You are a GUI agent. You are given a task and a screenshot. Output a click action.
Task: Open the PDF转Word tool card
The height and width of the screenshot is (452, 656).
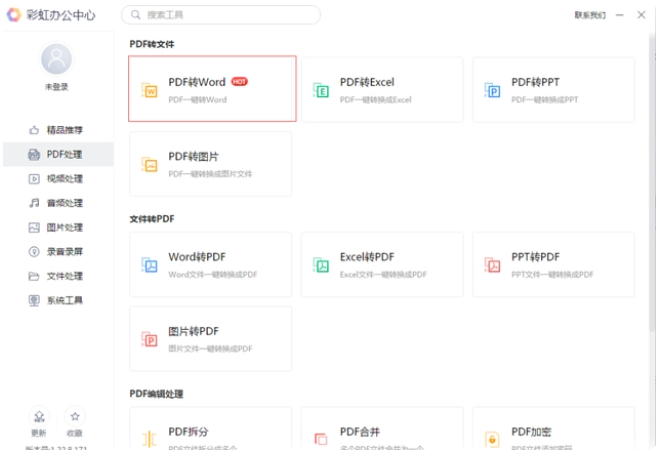[212, 89]
